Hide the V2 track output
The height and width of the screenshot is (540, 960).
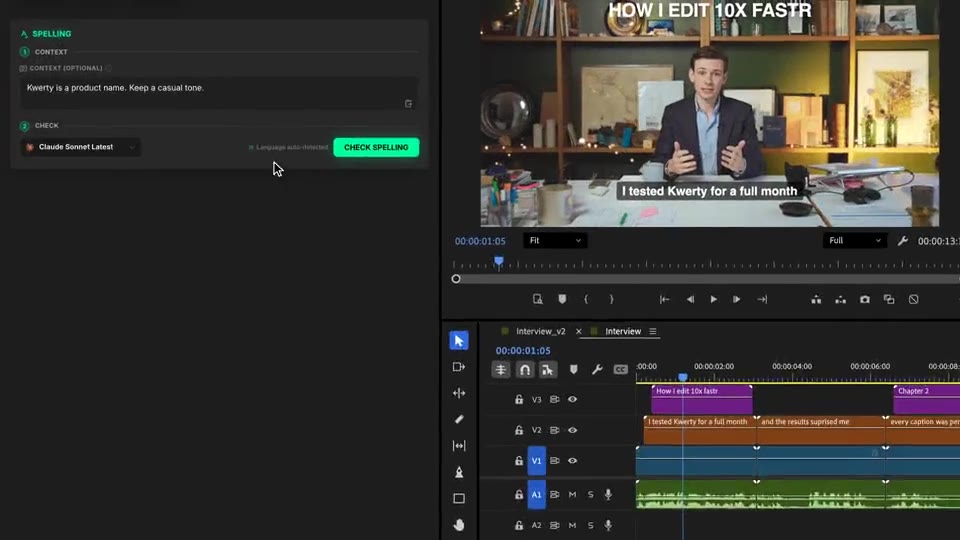click(x=572, y=430)
